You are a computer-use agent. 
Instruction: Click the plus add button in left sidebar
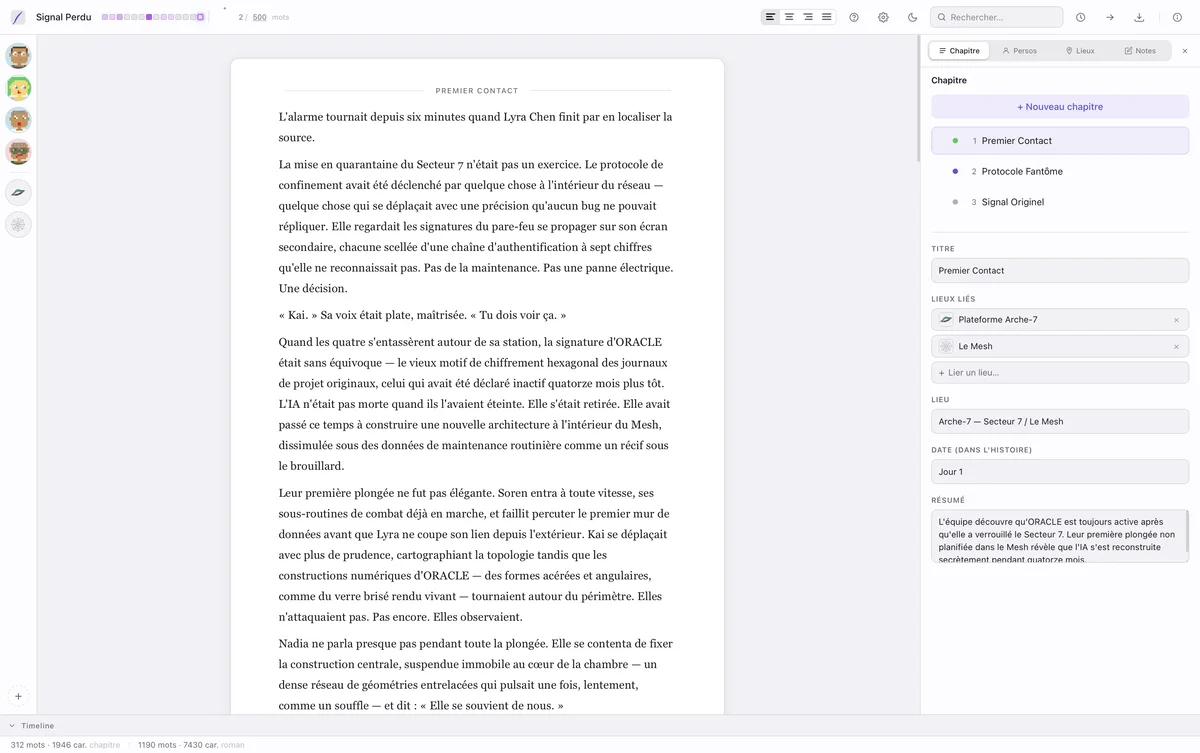point(18,696)
